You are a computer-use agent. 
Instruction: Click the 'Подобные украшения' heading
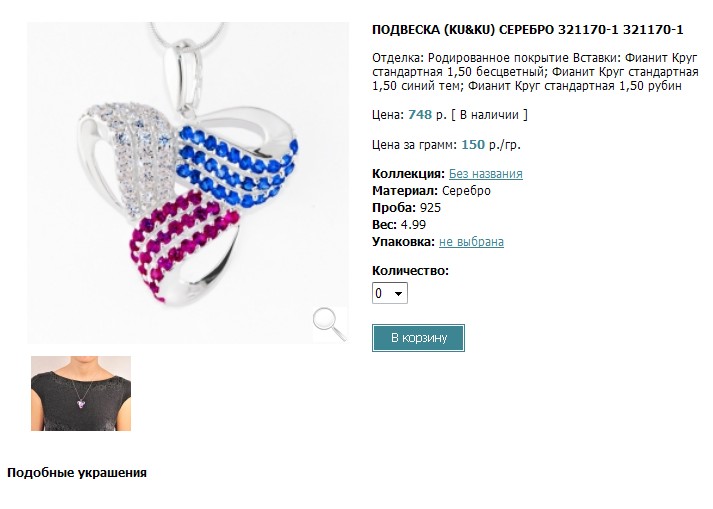[77, 473]
